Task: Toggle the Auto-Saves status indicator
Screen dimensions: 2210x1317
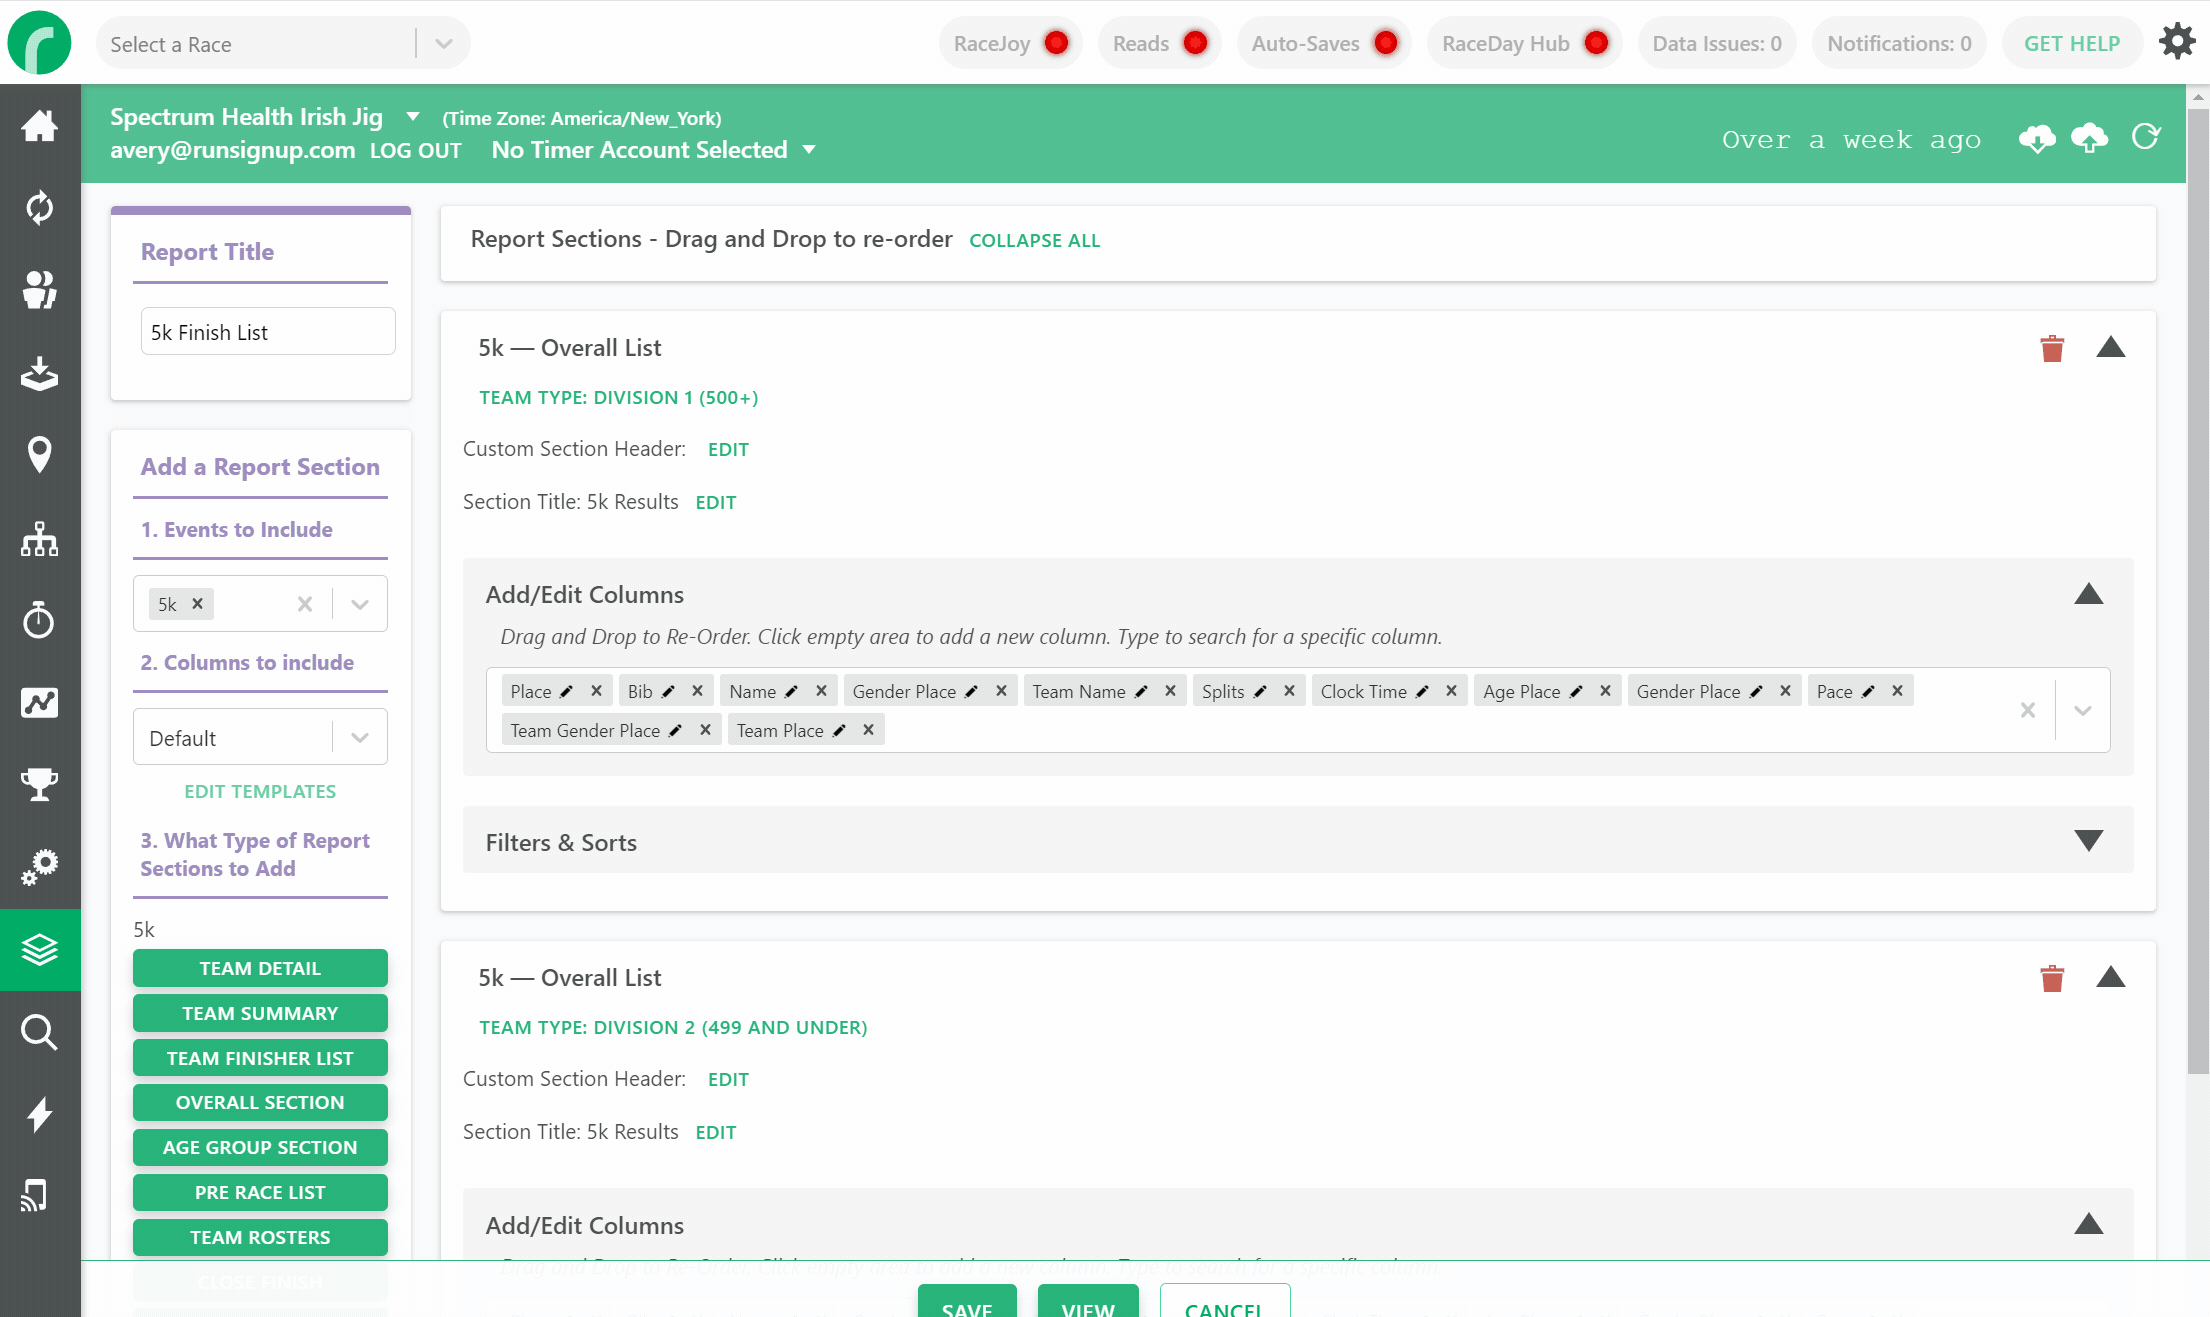Action: point(1385,43)
